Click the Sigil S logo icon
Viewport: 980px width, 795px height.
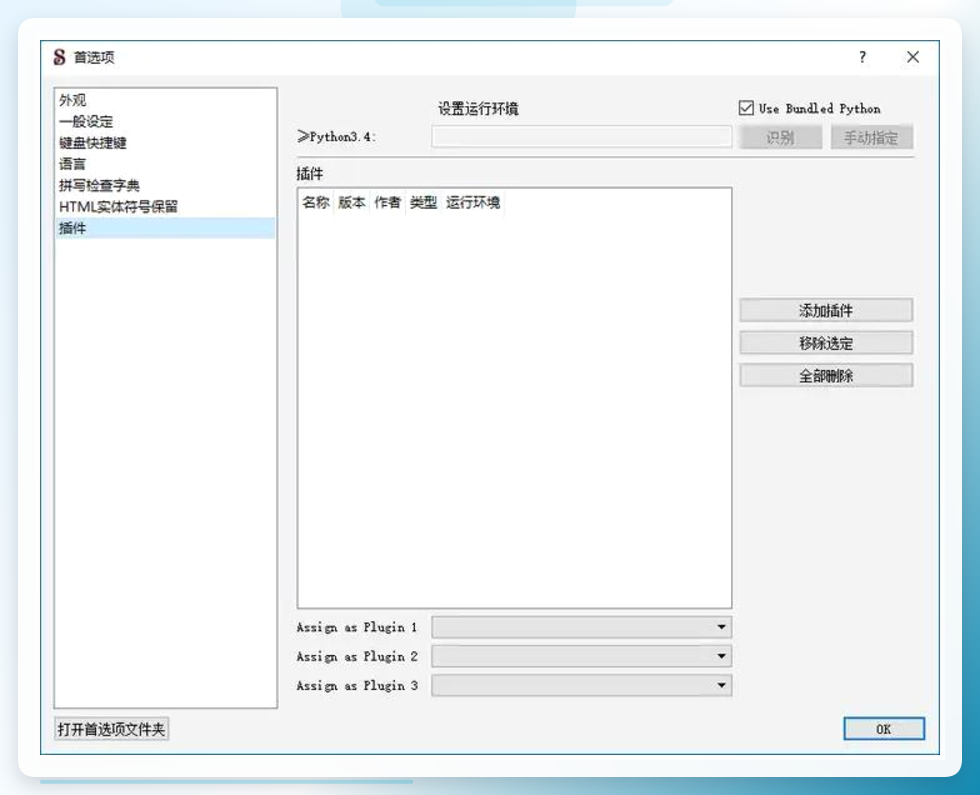pos(59,58)
